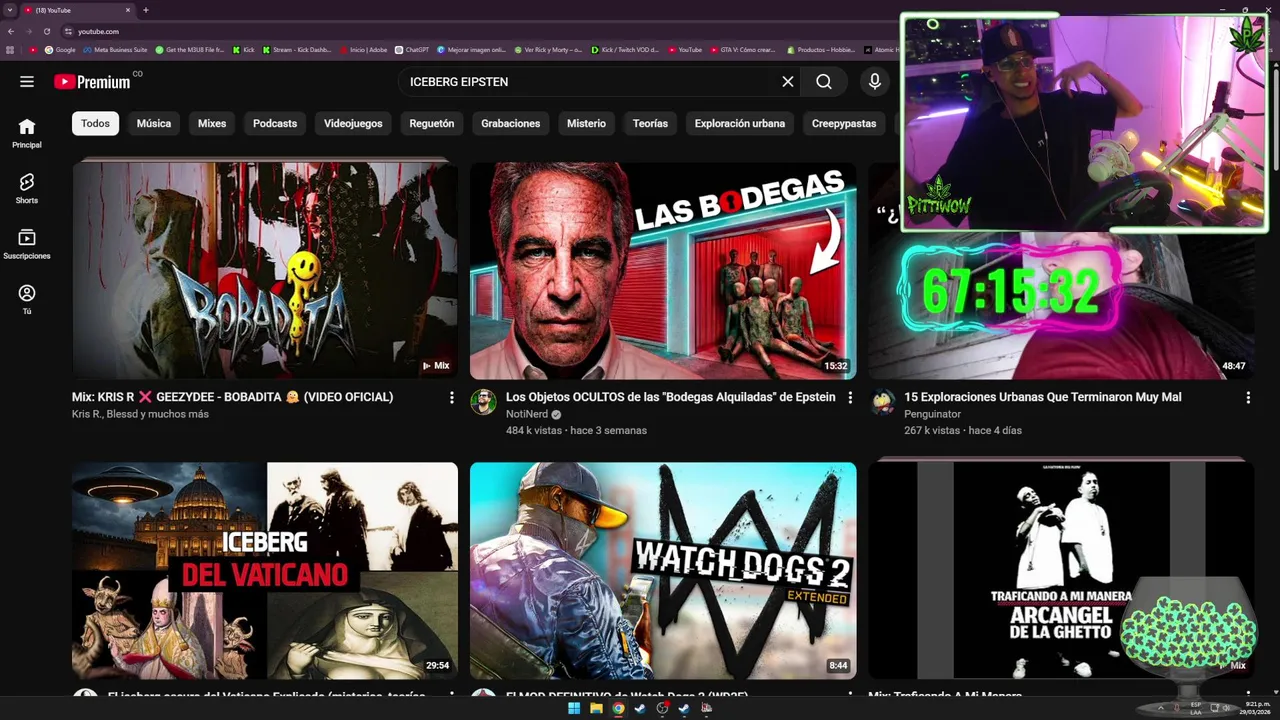Show hidden system tray icons

pos(1161,708)
